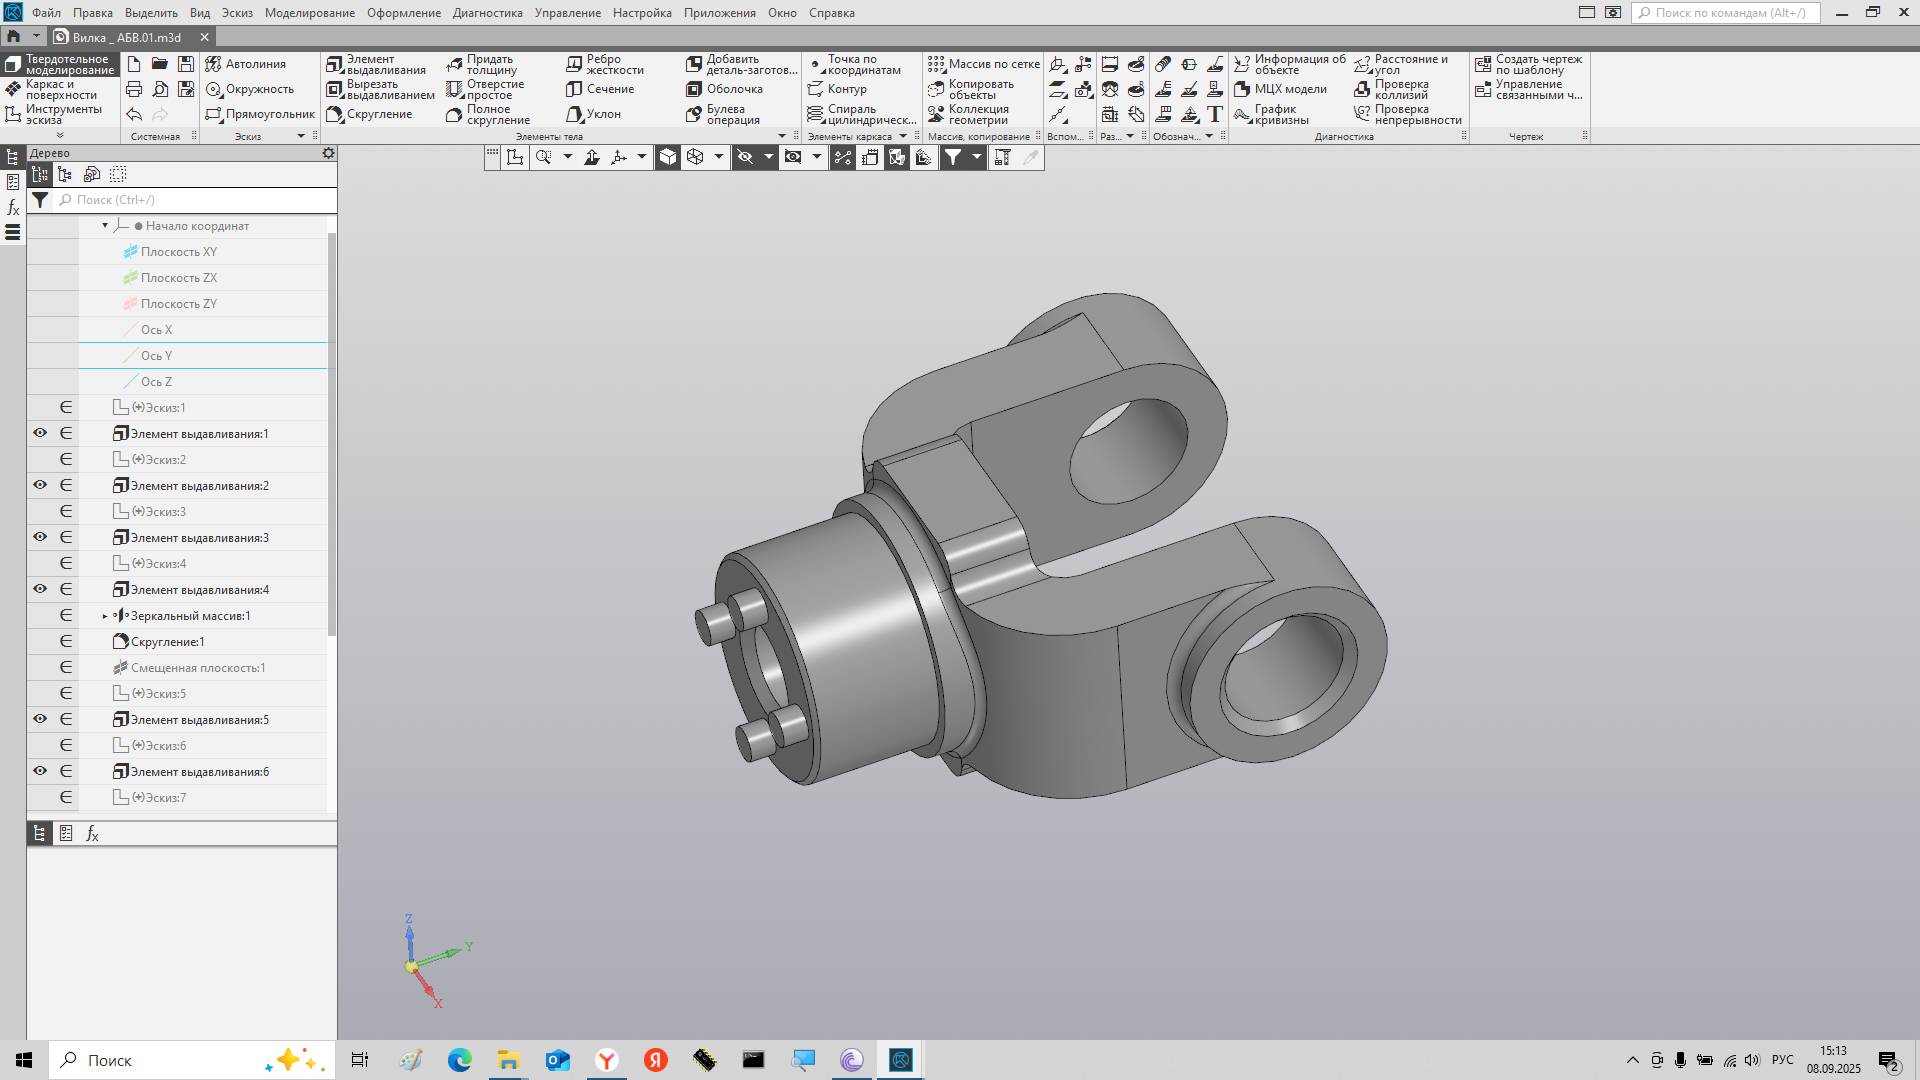This screenshot has height=1080, width=1920.
Task: Hide Элемент выдавливания:1 using its eye icon
Action: click(40, 434)
